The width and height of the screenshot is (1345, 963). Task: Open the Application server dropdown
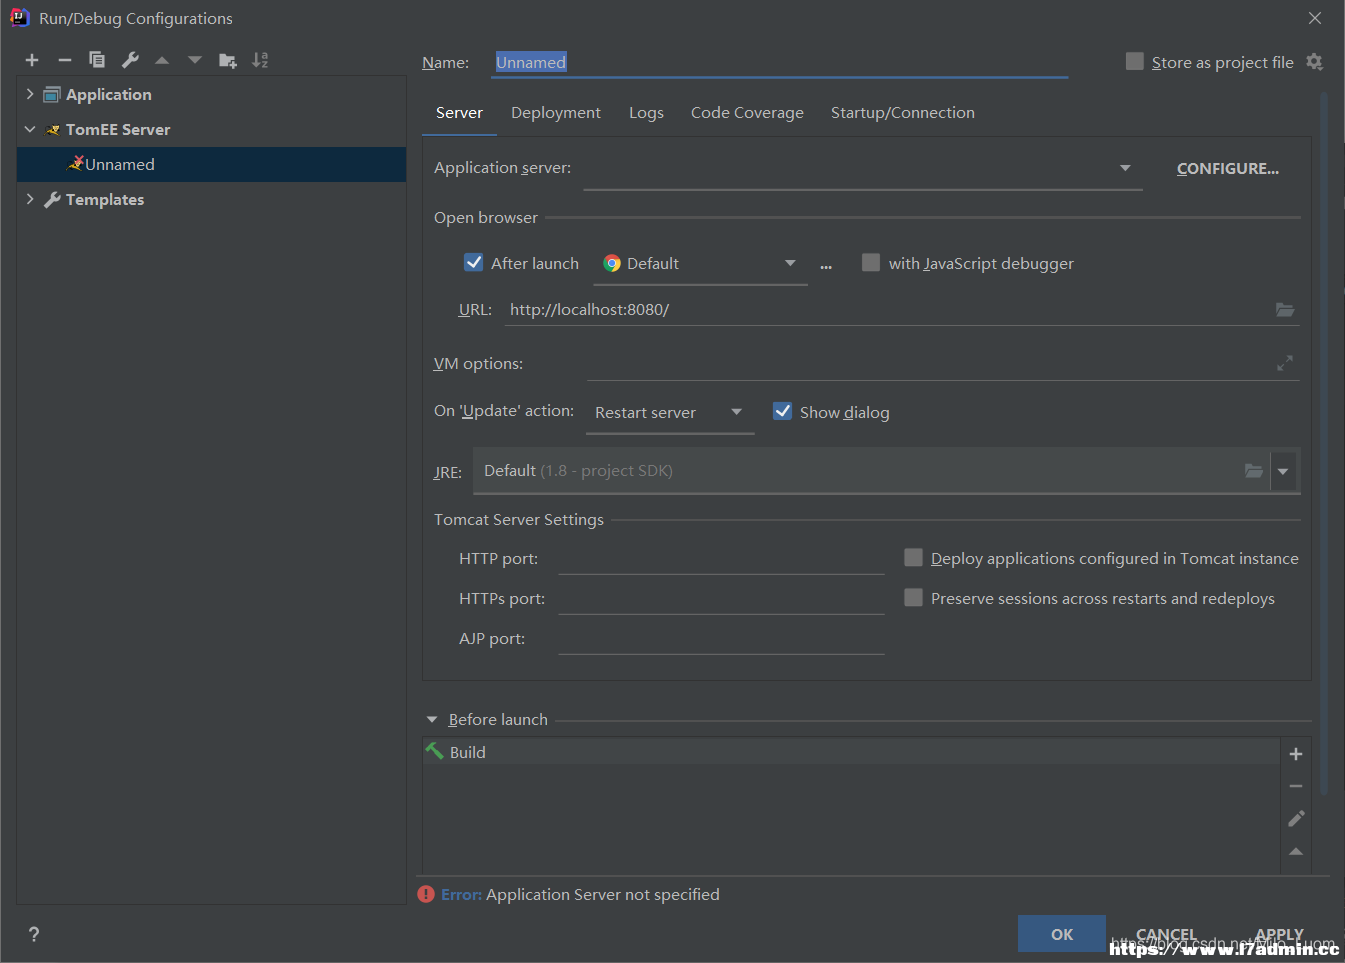tap(1125, 168)
